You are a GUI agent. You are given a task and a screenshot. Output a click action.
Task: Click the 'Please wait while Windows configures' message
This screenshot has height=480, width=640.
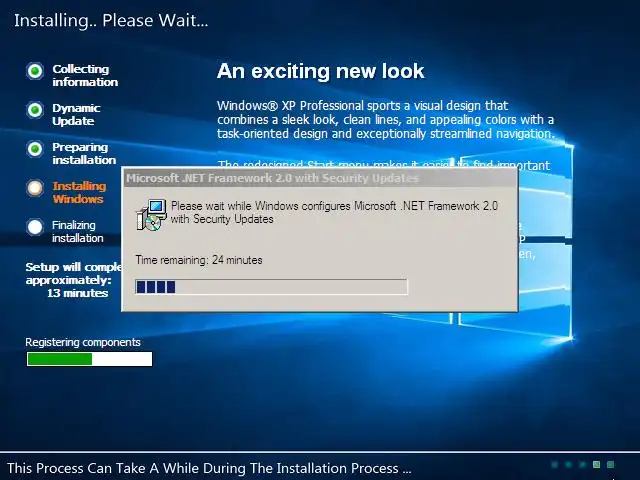(334, 212)
